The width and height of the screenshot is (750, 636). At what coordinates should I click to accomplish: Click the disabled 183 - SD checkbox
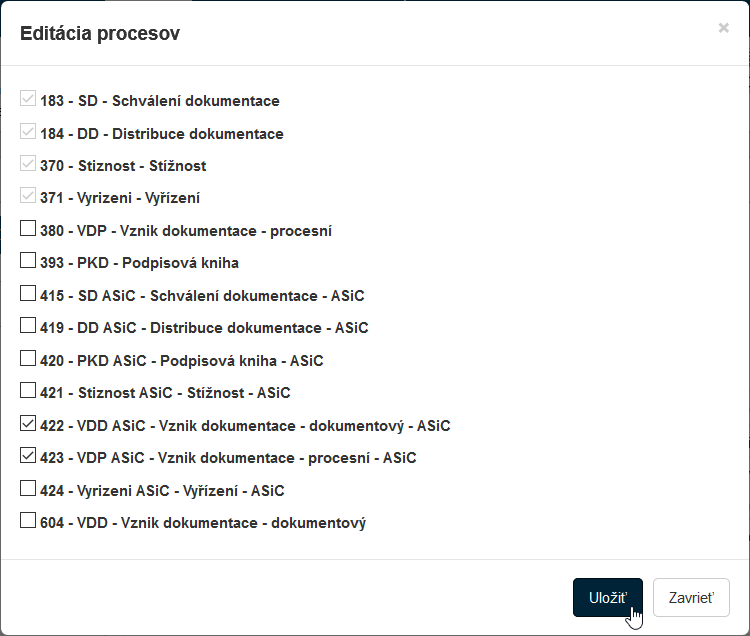[x=28, y=100]
